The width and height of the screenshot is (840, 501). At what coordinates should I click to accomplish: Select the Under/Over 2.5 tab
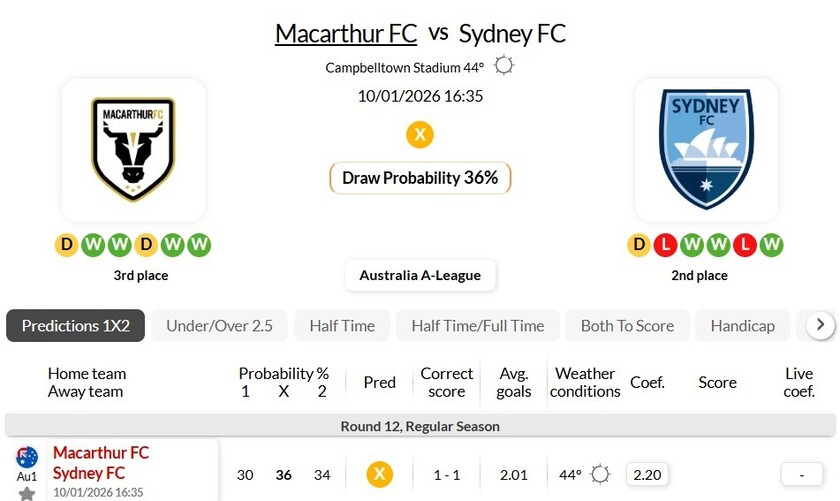coord(219,326)
